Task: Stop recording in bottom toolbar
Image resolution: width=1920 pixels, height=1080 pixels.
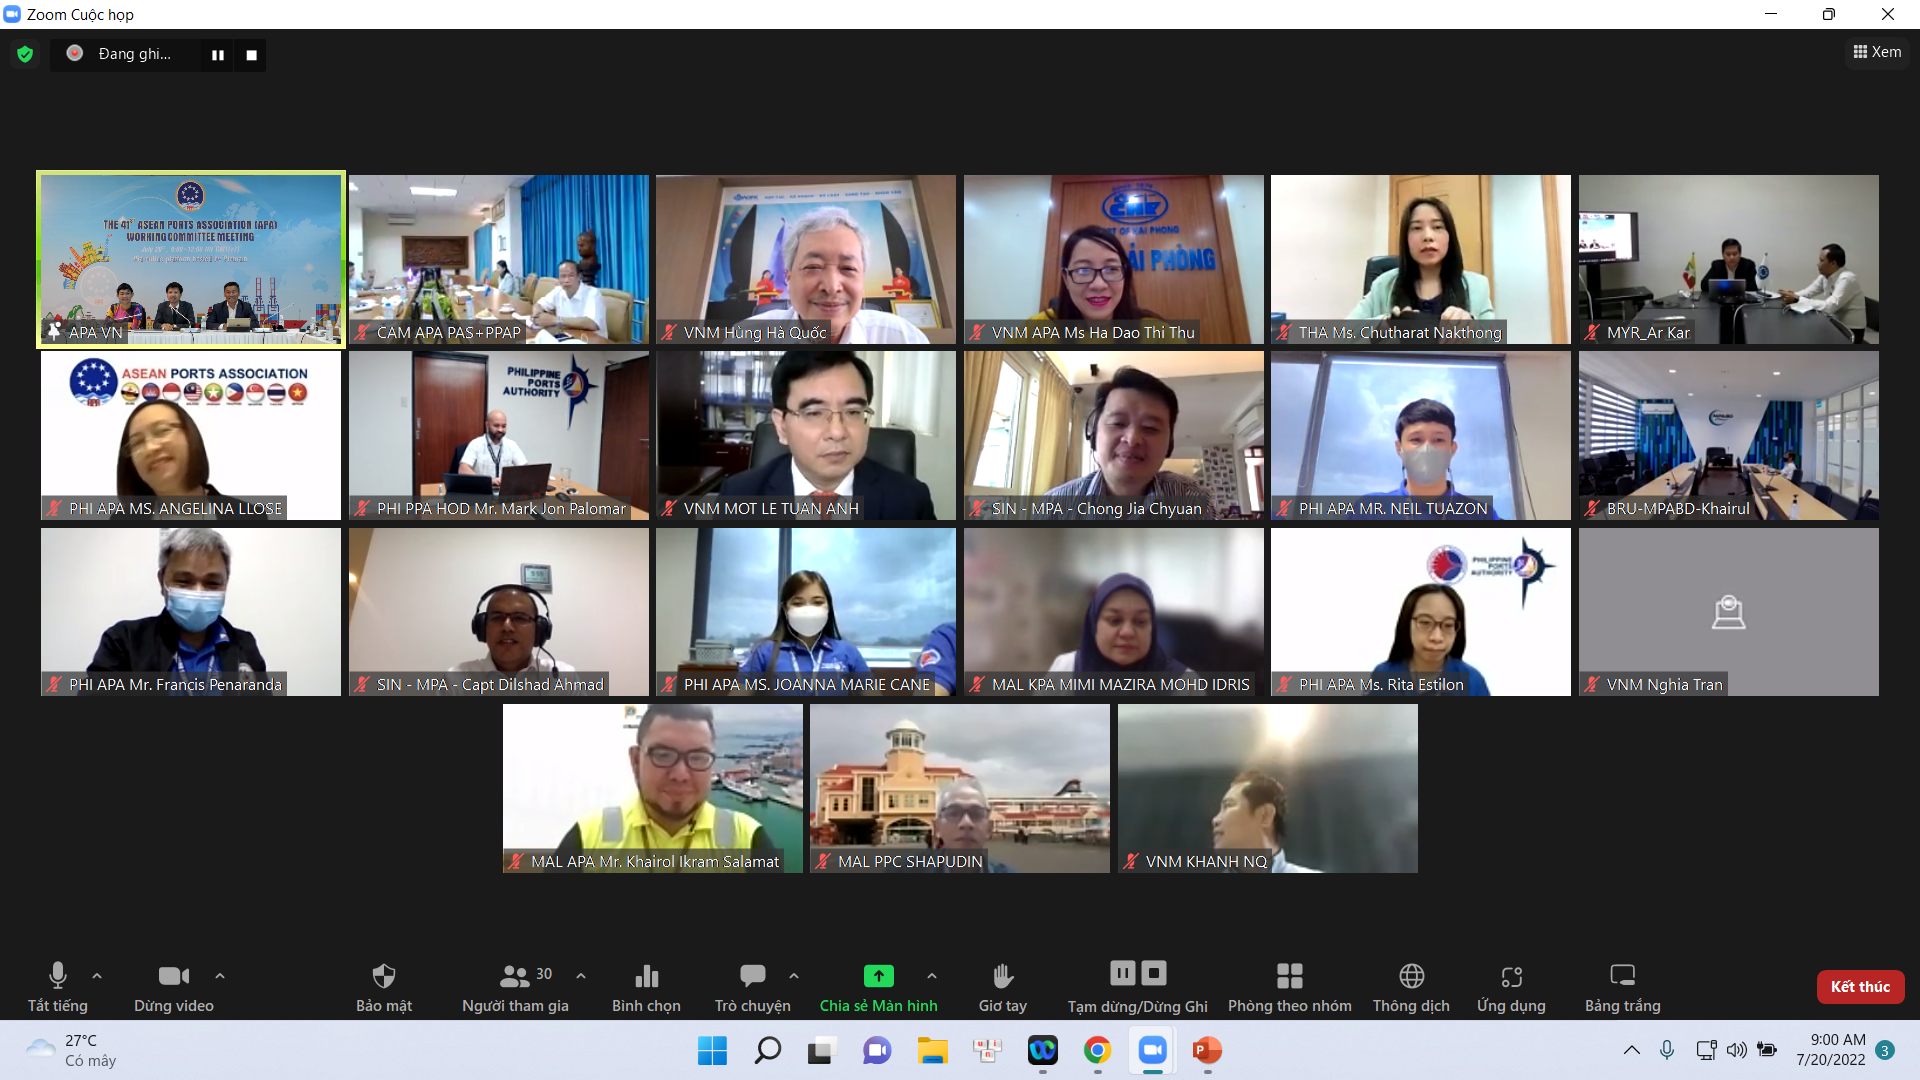Action: [x=1154, y=973]
